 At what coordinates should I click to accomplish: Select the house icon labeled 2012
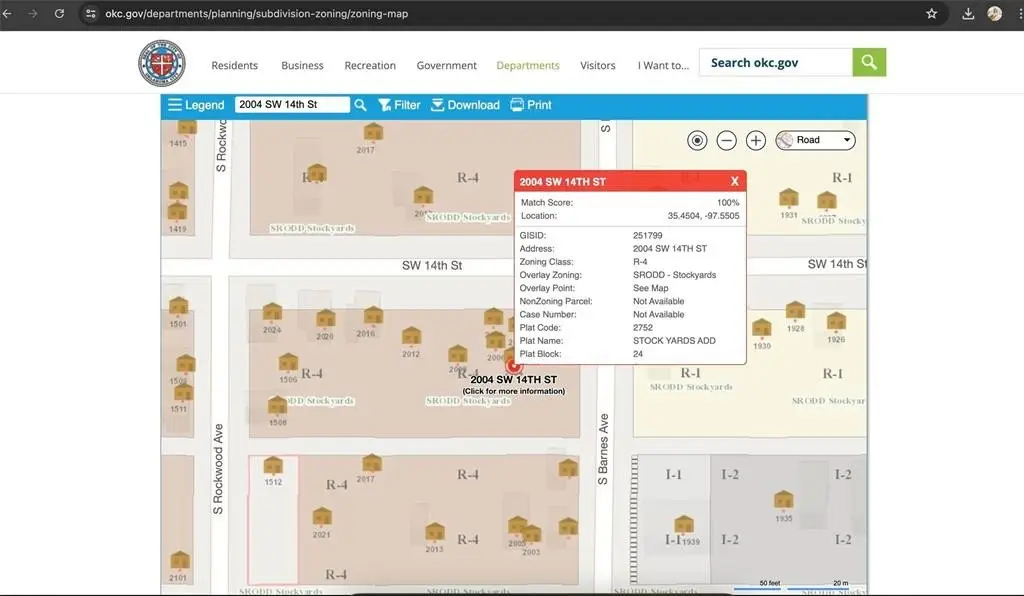(x=411, y=339)
